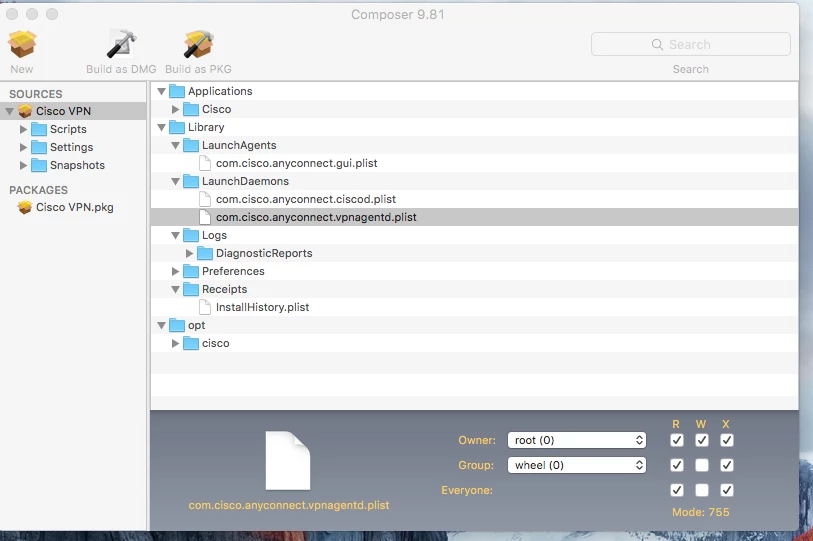Click the Settings folder icon in sidebar
This screenshot has width=813, height=541.
(39, 147)
